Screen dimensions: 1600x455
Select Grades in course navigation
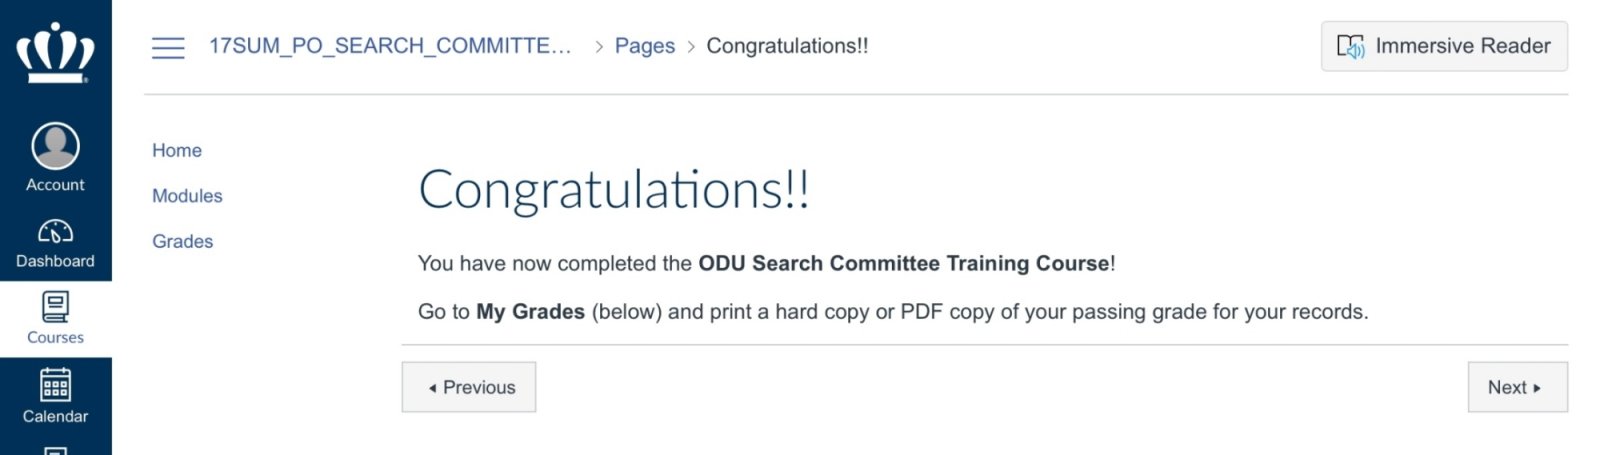(182, 241)
